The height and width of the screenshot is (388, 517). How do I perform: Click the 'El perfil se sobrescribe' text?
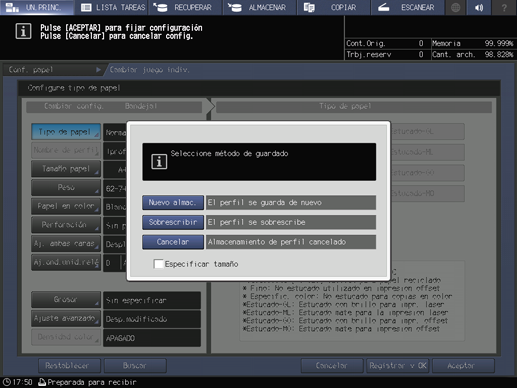click(x=256, y=222)
